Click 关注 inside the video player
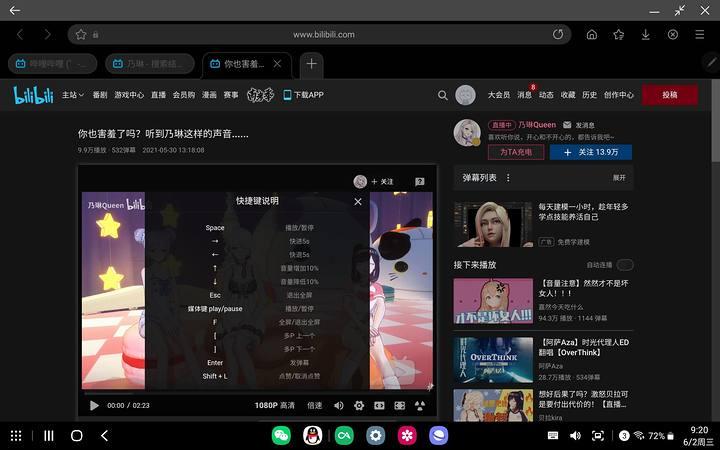720x450 pixels. (382, 182)
